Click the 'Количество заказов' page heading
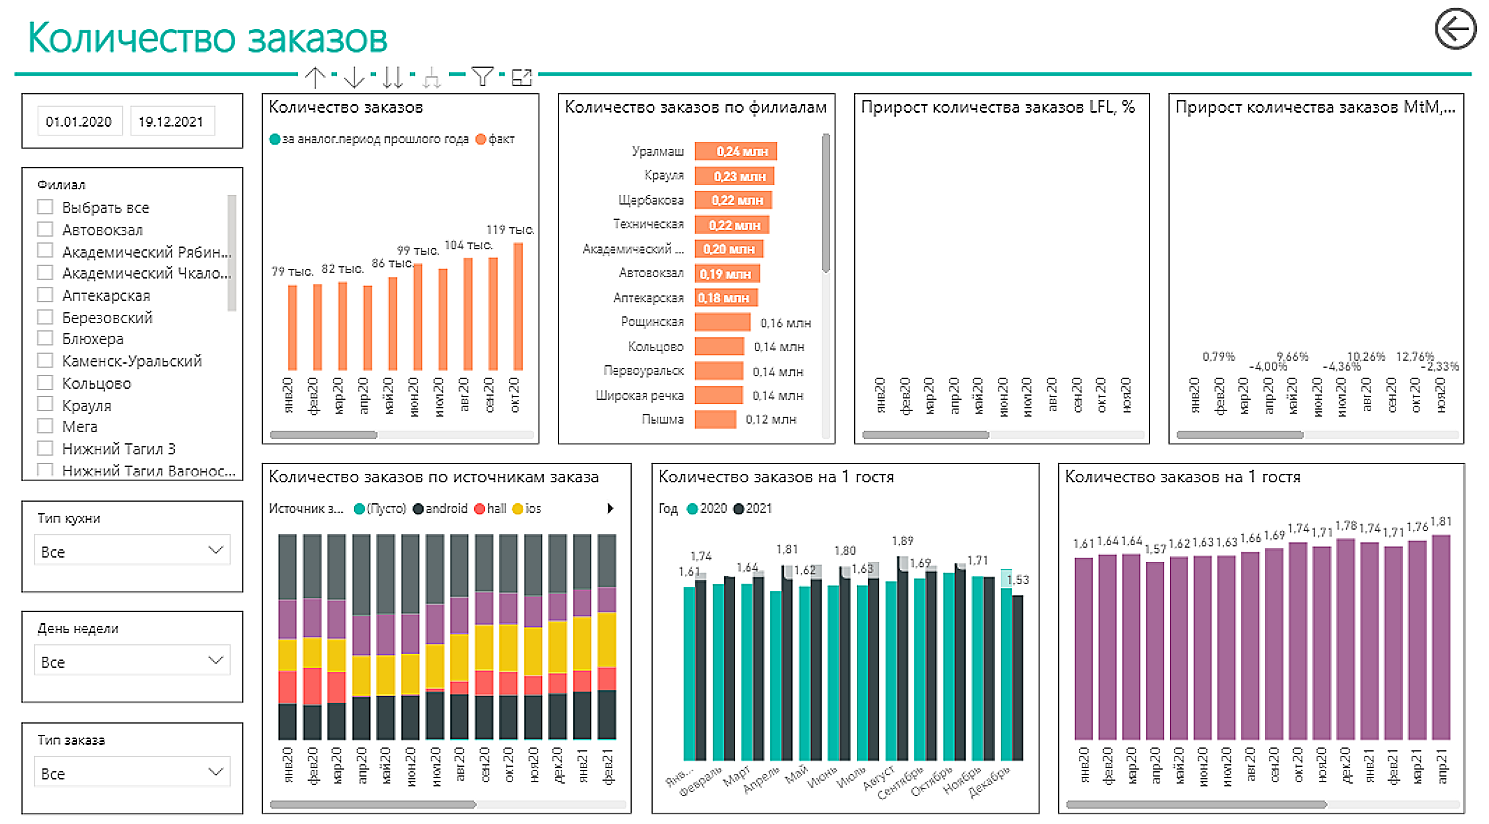This screenshot has width=1489, height=824. [x=207, y=38]
